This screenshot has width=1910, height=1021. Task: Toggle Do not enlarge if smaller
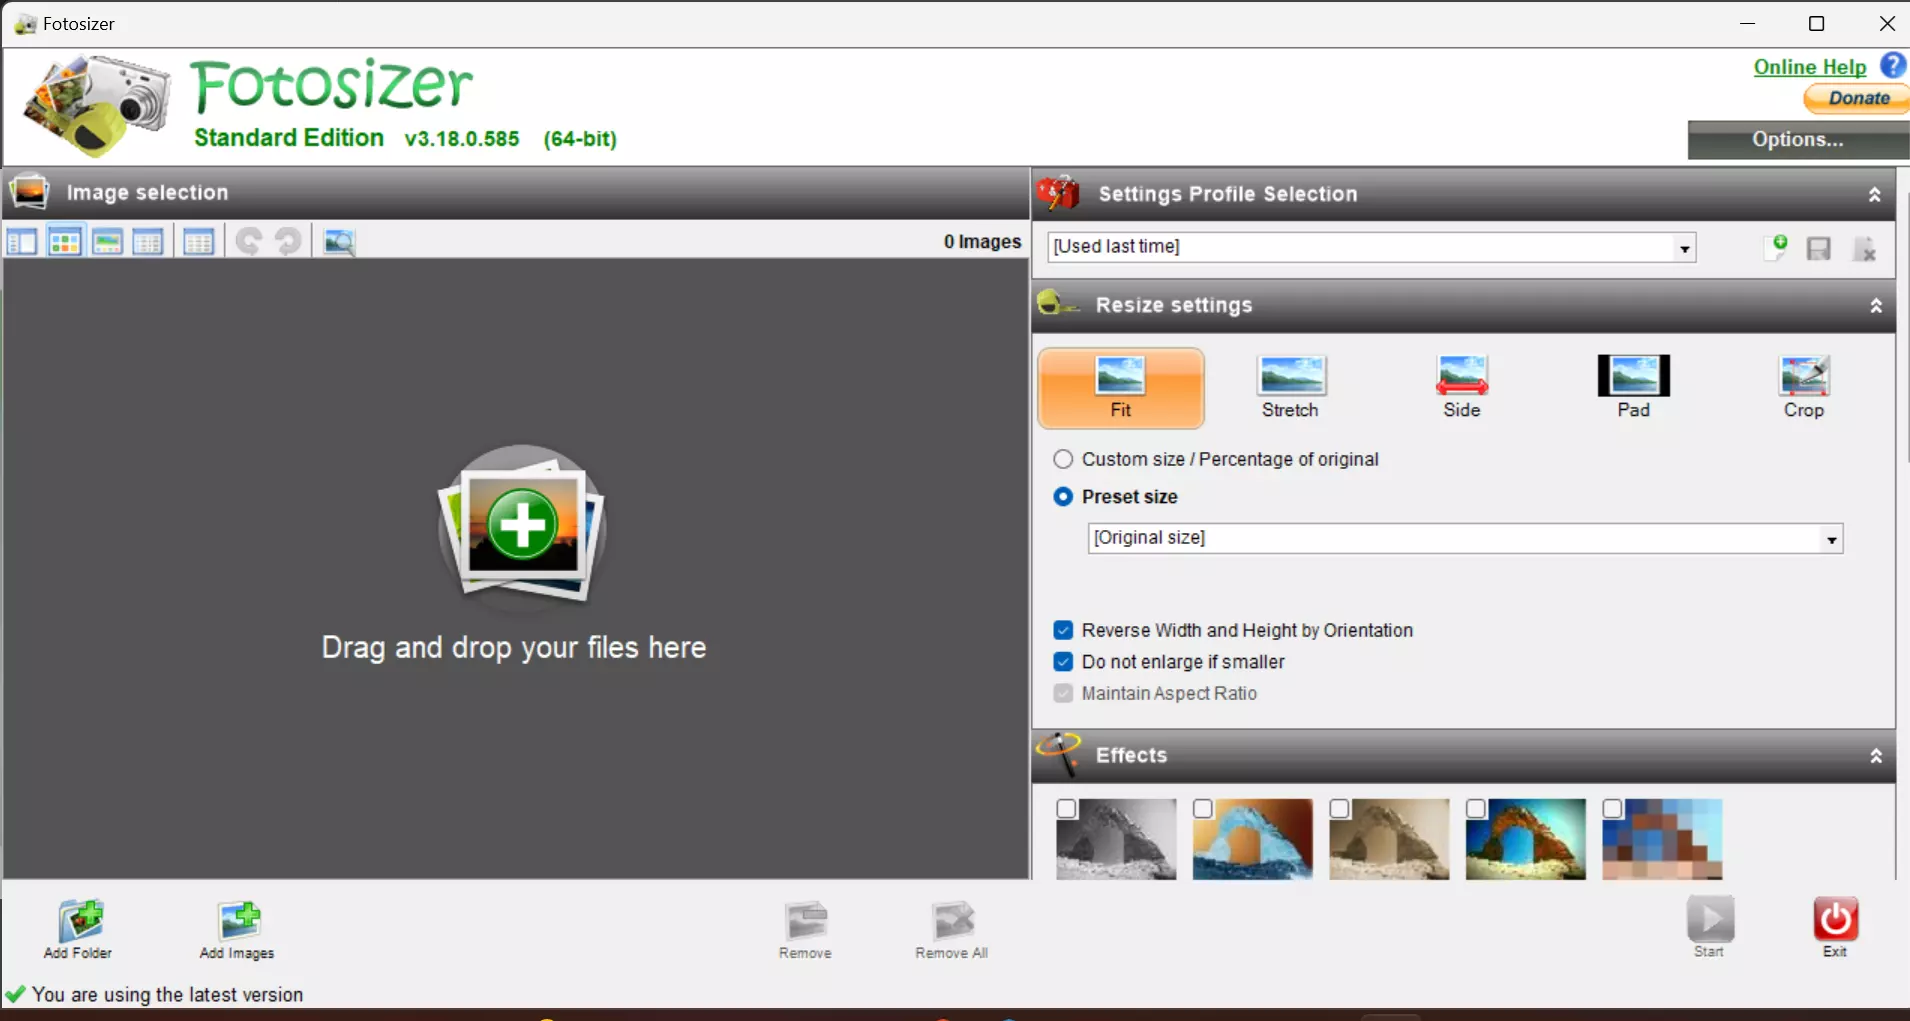point(1063,662)
